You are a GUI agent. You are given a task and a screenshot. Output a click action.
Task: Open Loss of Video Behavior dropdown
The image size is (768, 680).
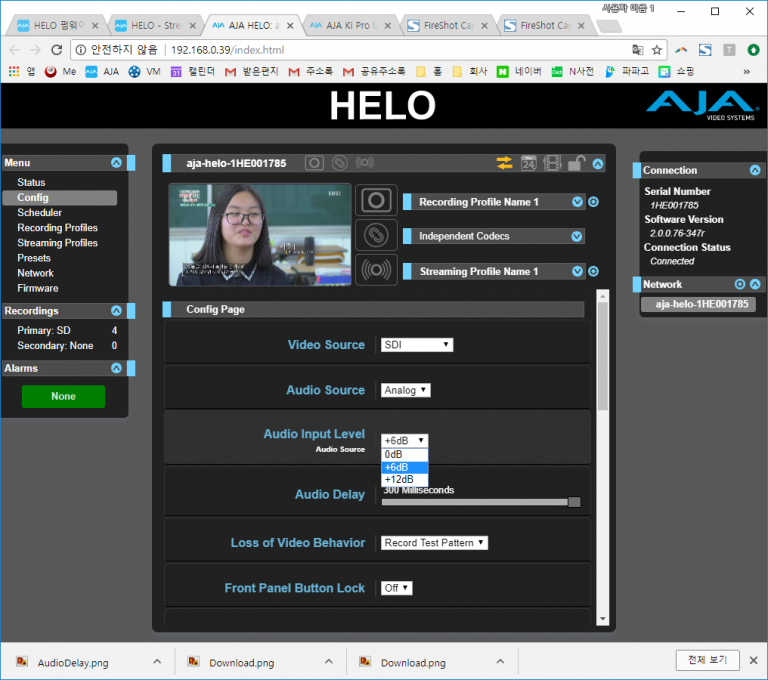click(x=434, y=543)
